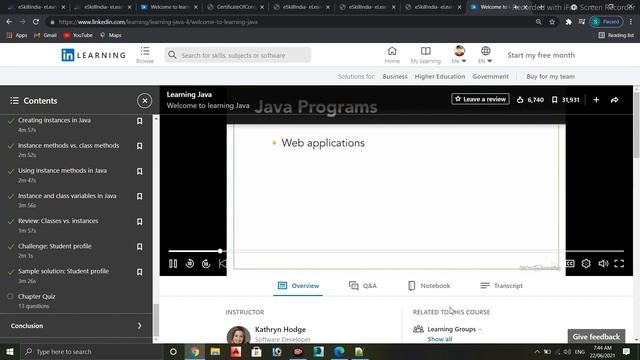Open Creating instances in Java lesson
640x360 pixels.
coord(54,120)
